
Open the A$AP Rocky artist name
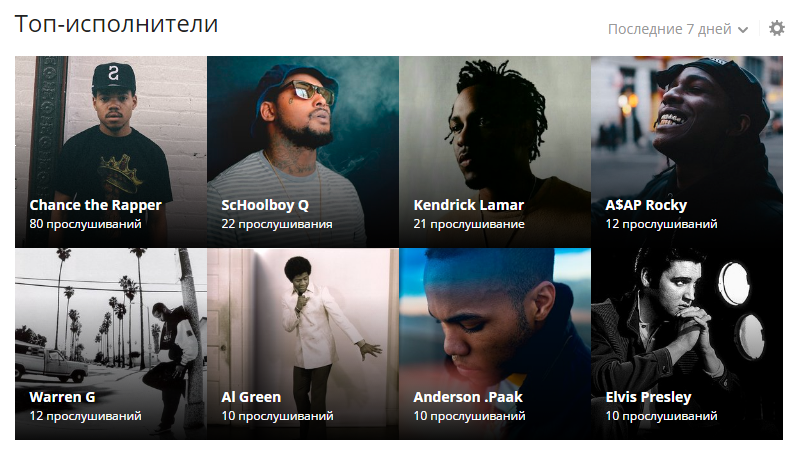point(646,205)
